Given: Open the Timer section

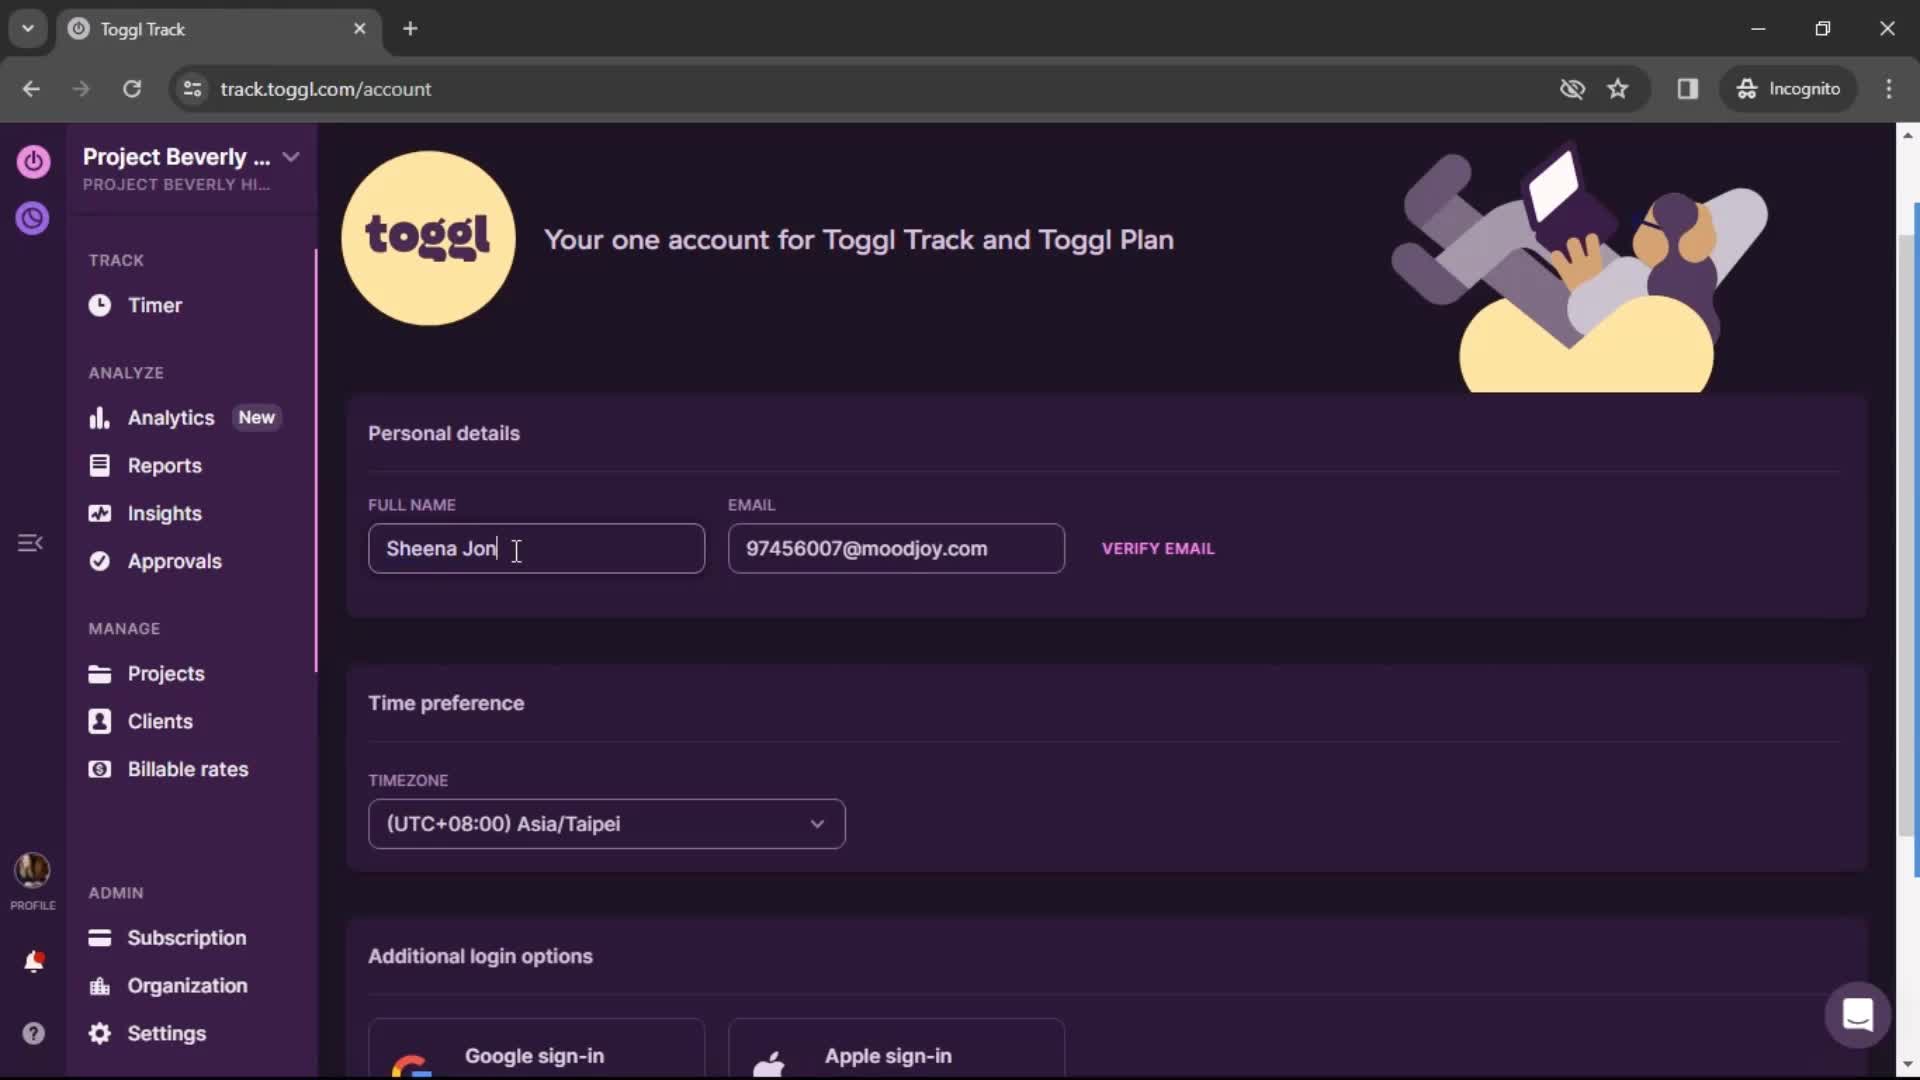Looking at the screenshot, I should [x=156, y=305].
